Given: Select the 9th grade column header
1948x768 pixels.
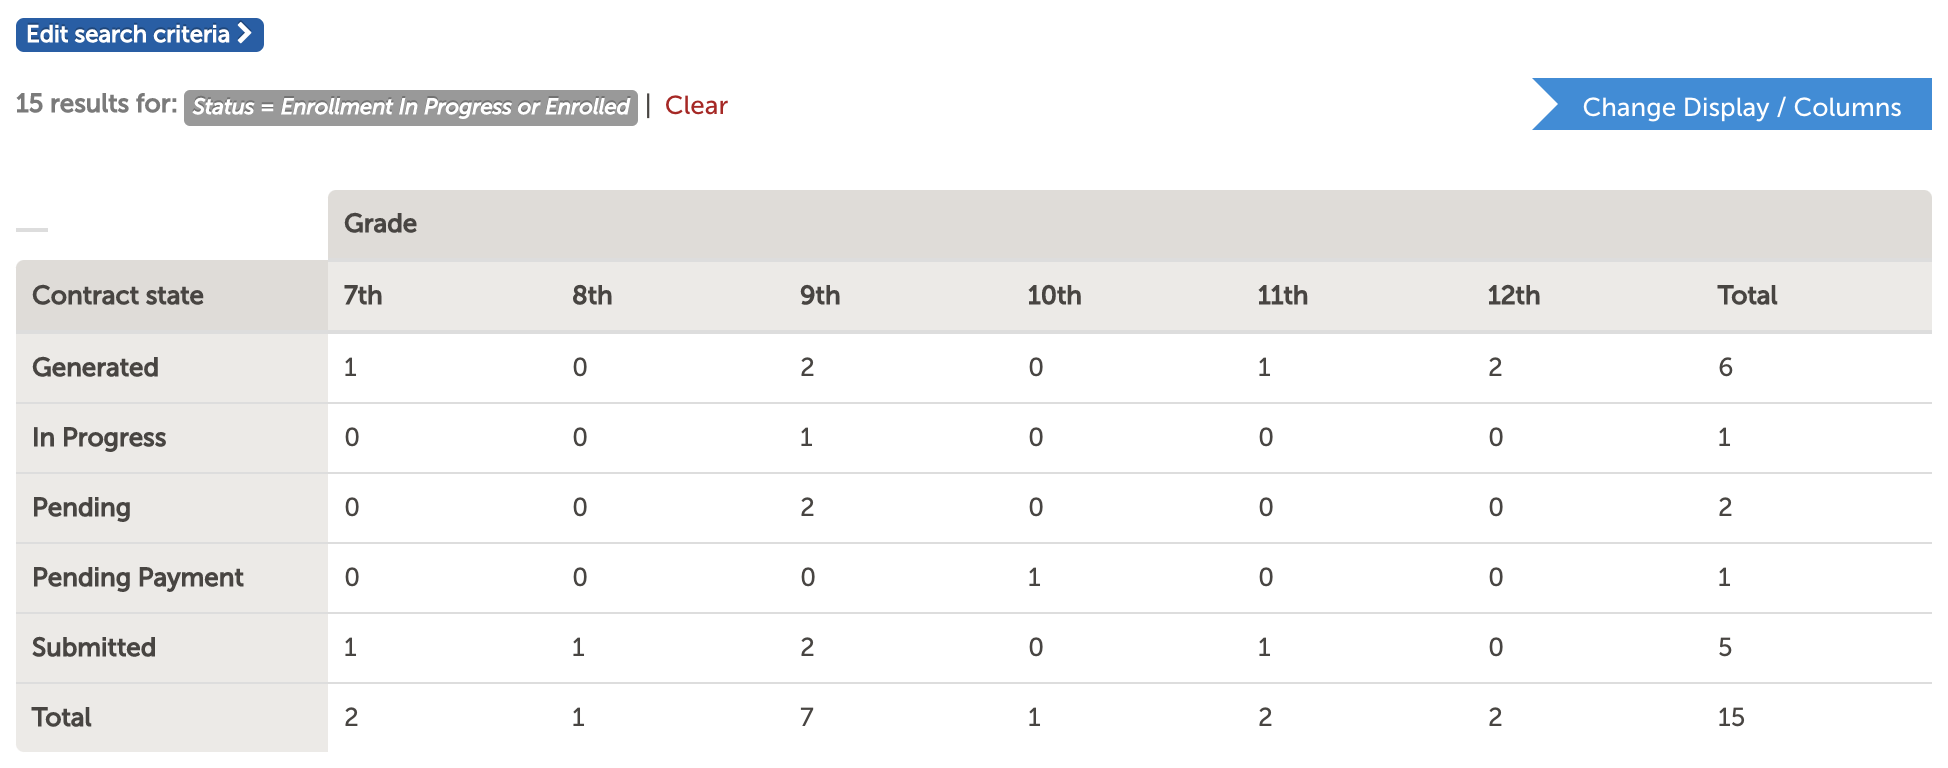Looking at the screenshot, I should point(820,296).
